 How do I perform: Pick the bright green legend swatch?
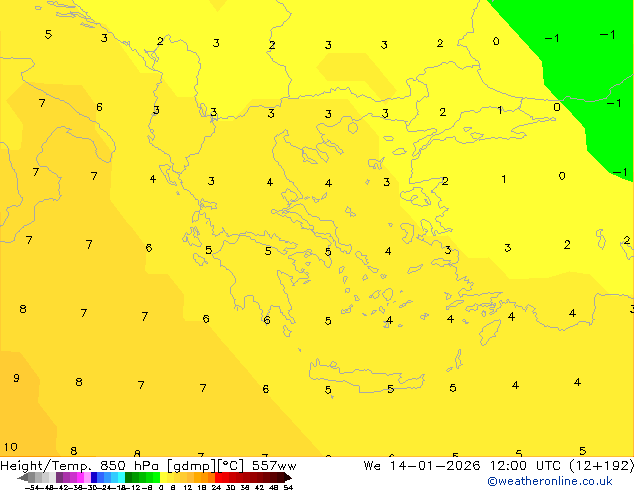(x=156, y=477)
